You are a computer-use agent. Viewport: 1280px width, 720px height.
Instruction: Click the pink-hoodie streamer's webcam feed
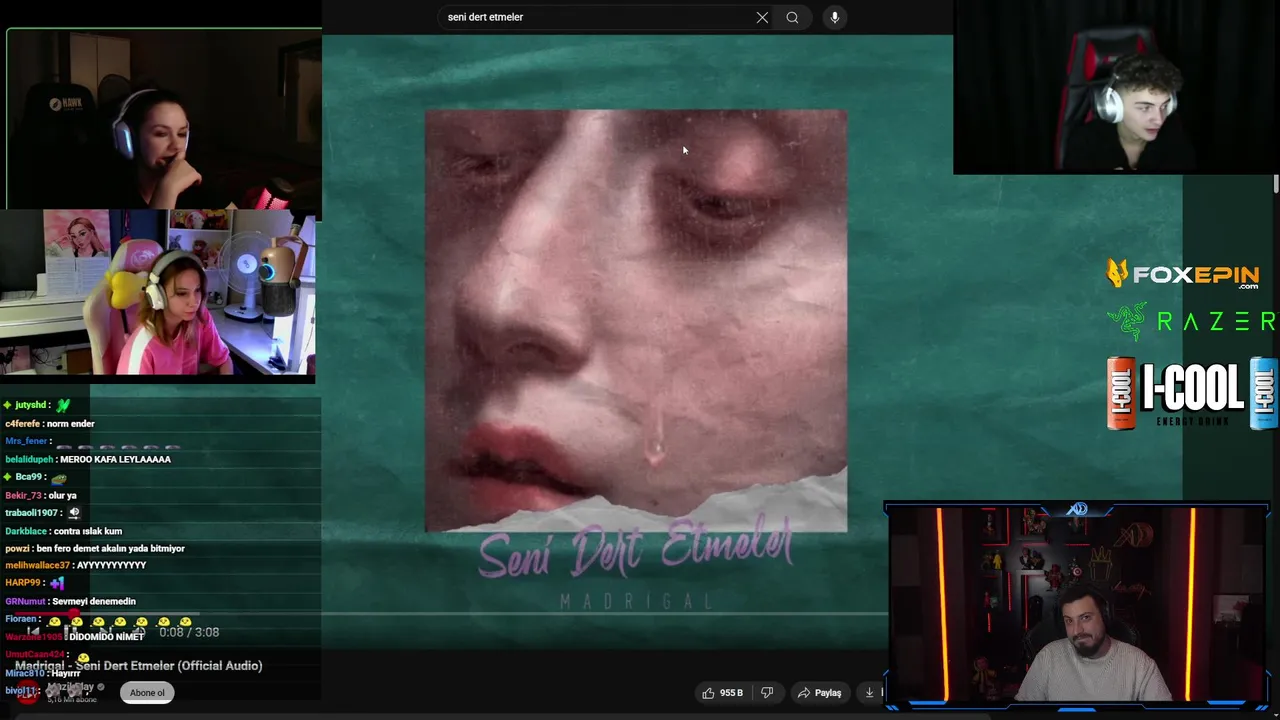pyautogui.click(x=158, y=292)
